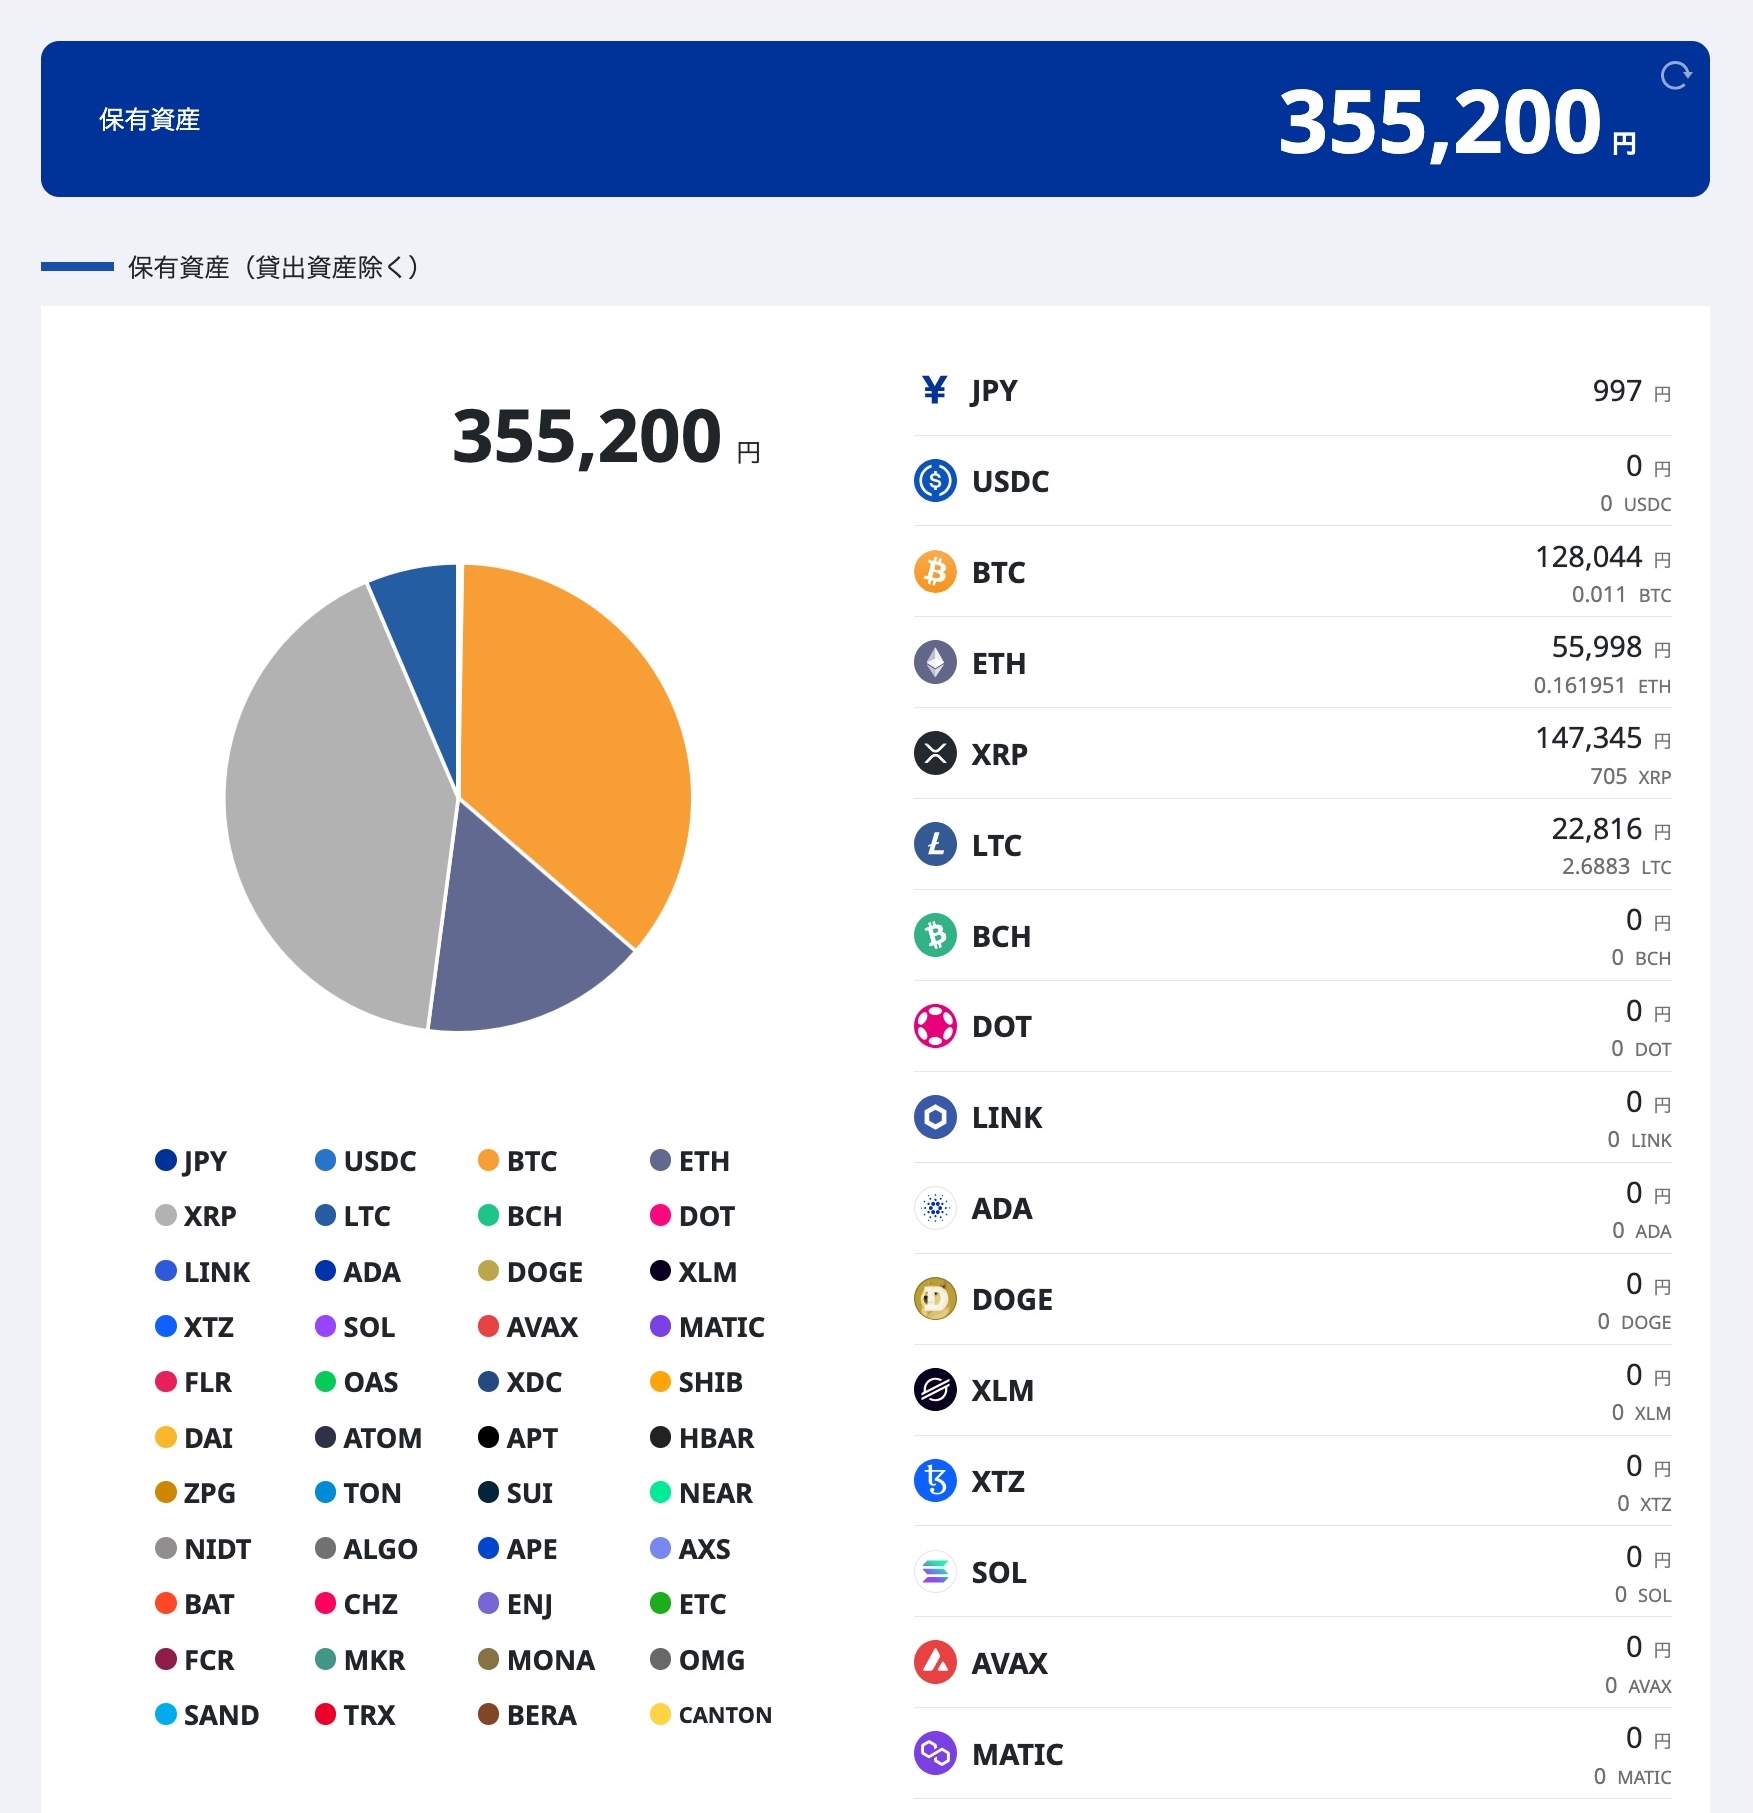Select the ATOM legend label
Image resolution: width=1753 pixels, height=1813 pixels.
[382, 1438]
